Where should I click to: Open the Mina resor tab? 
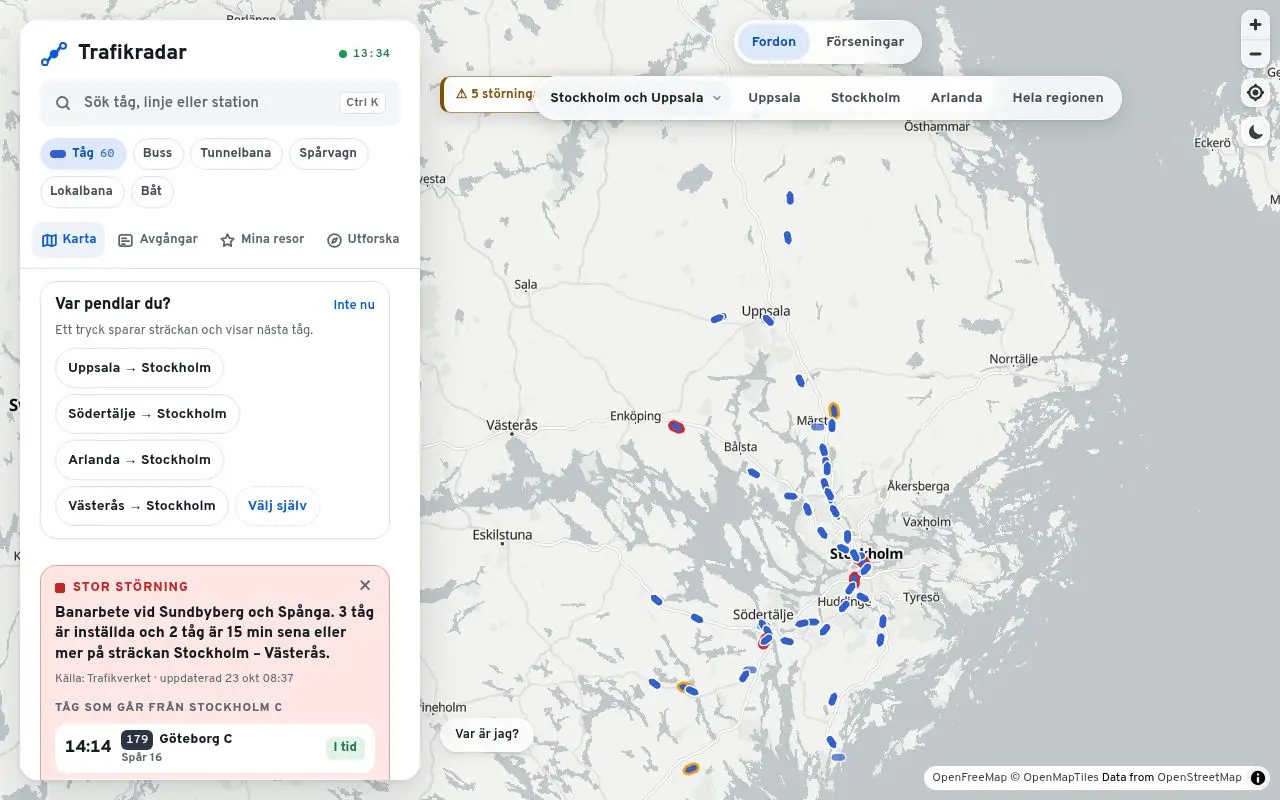tap(262, 240)
